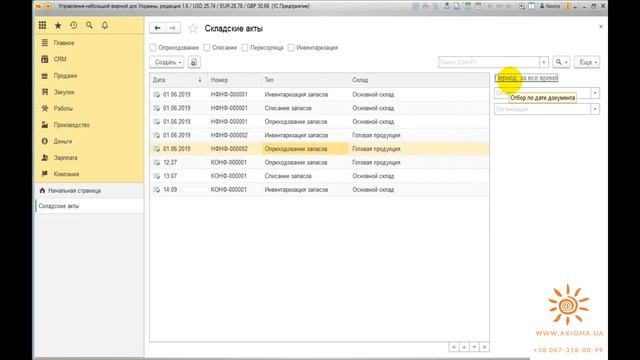Add Складские акты to favorites star
This screenshot has height=360, width=640.
pos(193,29)
